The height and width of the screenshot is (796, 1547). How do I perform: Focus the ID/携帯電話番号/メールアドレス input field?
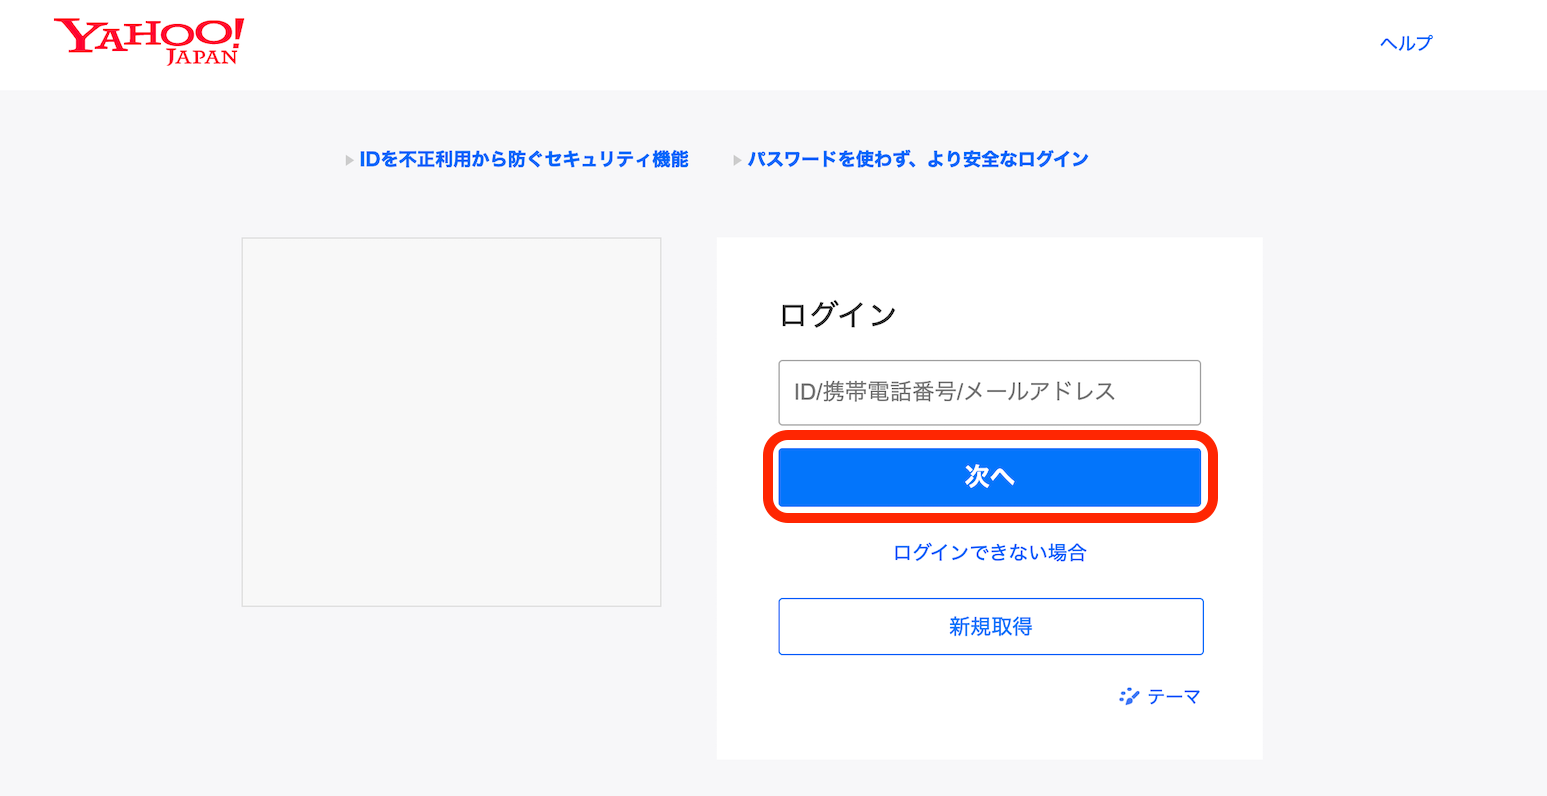point(989,392)
